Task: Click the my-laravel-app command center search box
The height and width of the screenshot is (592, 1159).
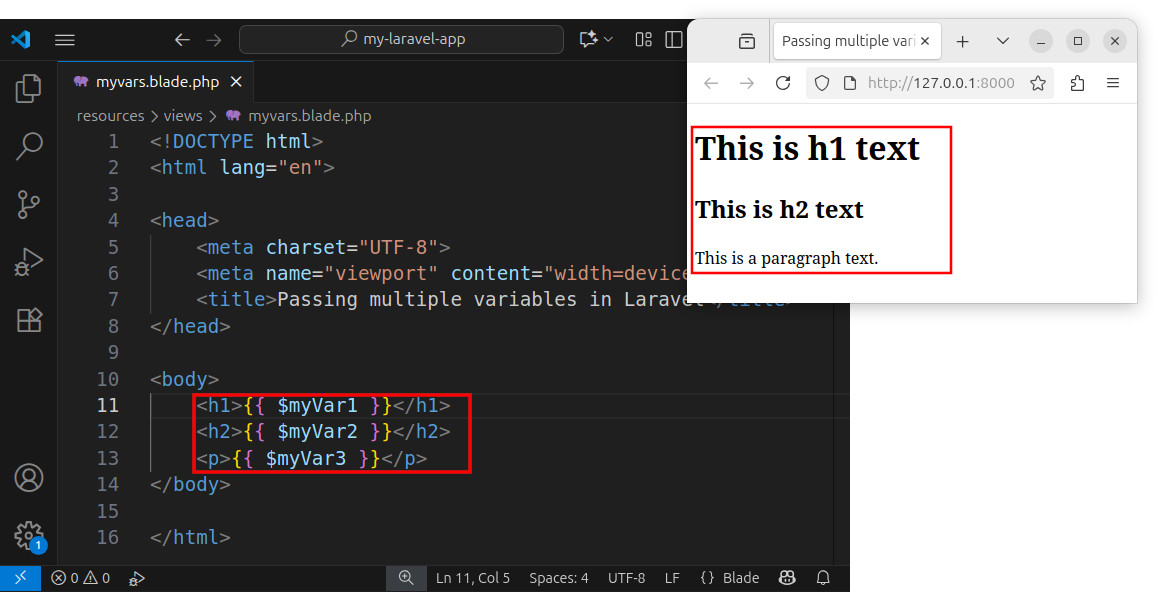Action: (401, 39)
